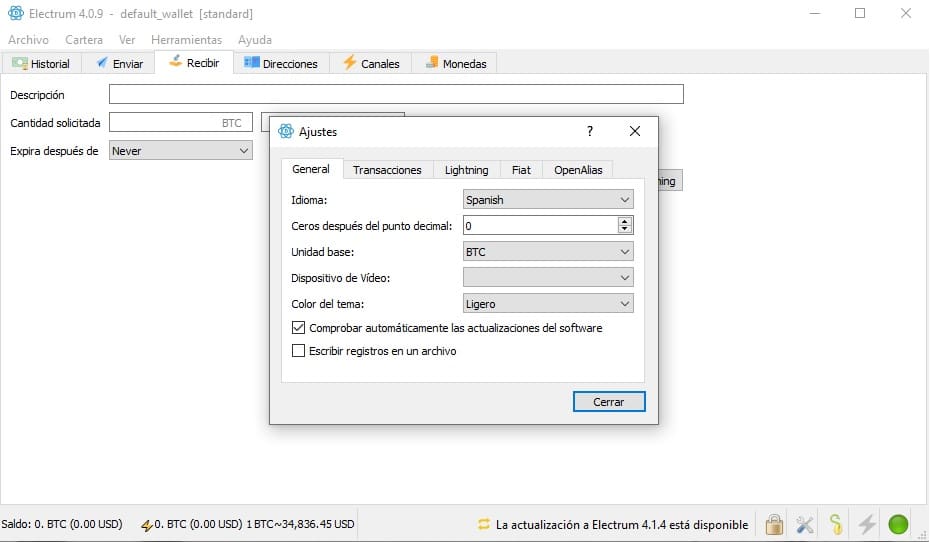Close the Ajustes dialog with X
Image resolution: width=930 pixels, height=542 pixels.
(x=635, y=131)
